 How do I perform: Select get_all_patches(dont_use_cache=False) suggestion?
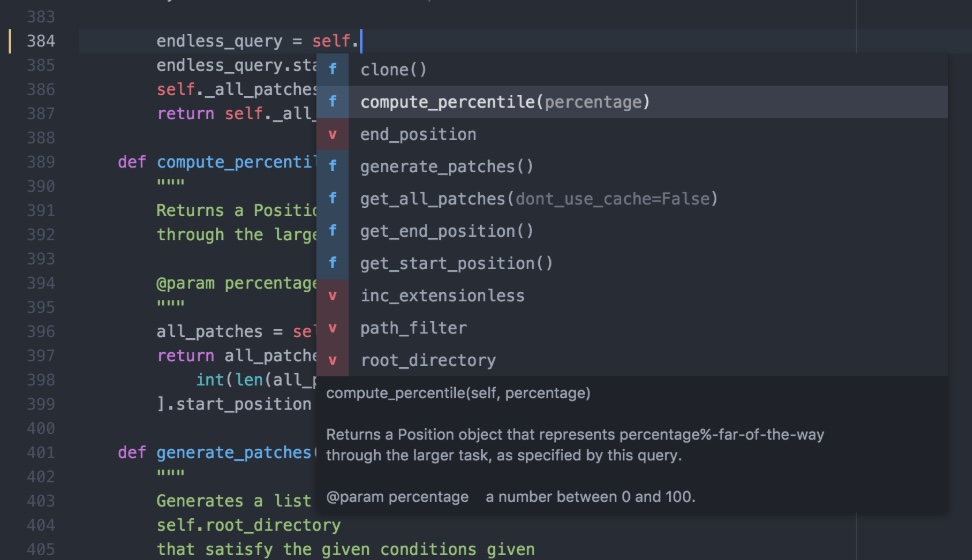pos(538,199)
